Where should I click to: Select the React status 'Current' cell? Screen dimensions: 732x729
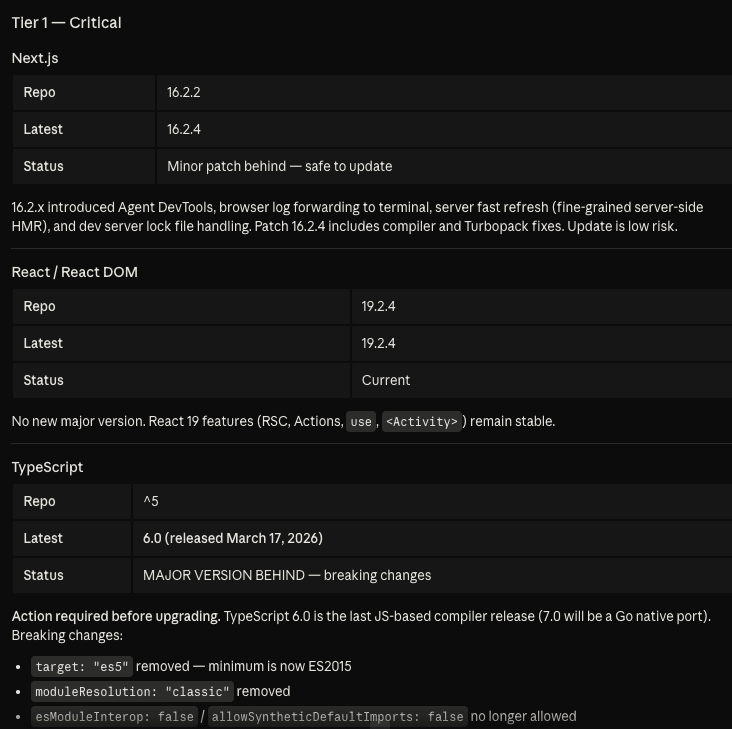(542, 380)
